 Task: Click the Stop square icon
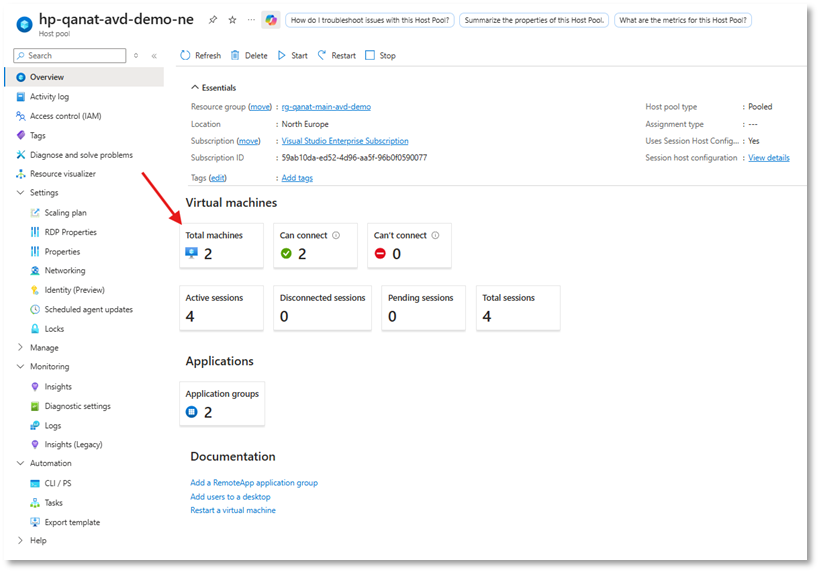coord(370,55)
